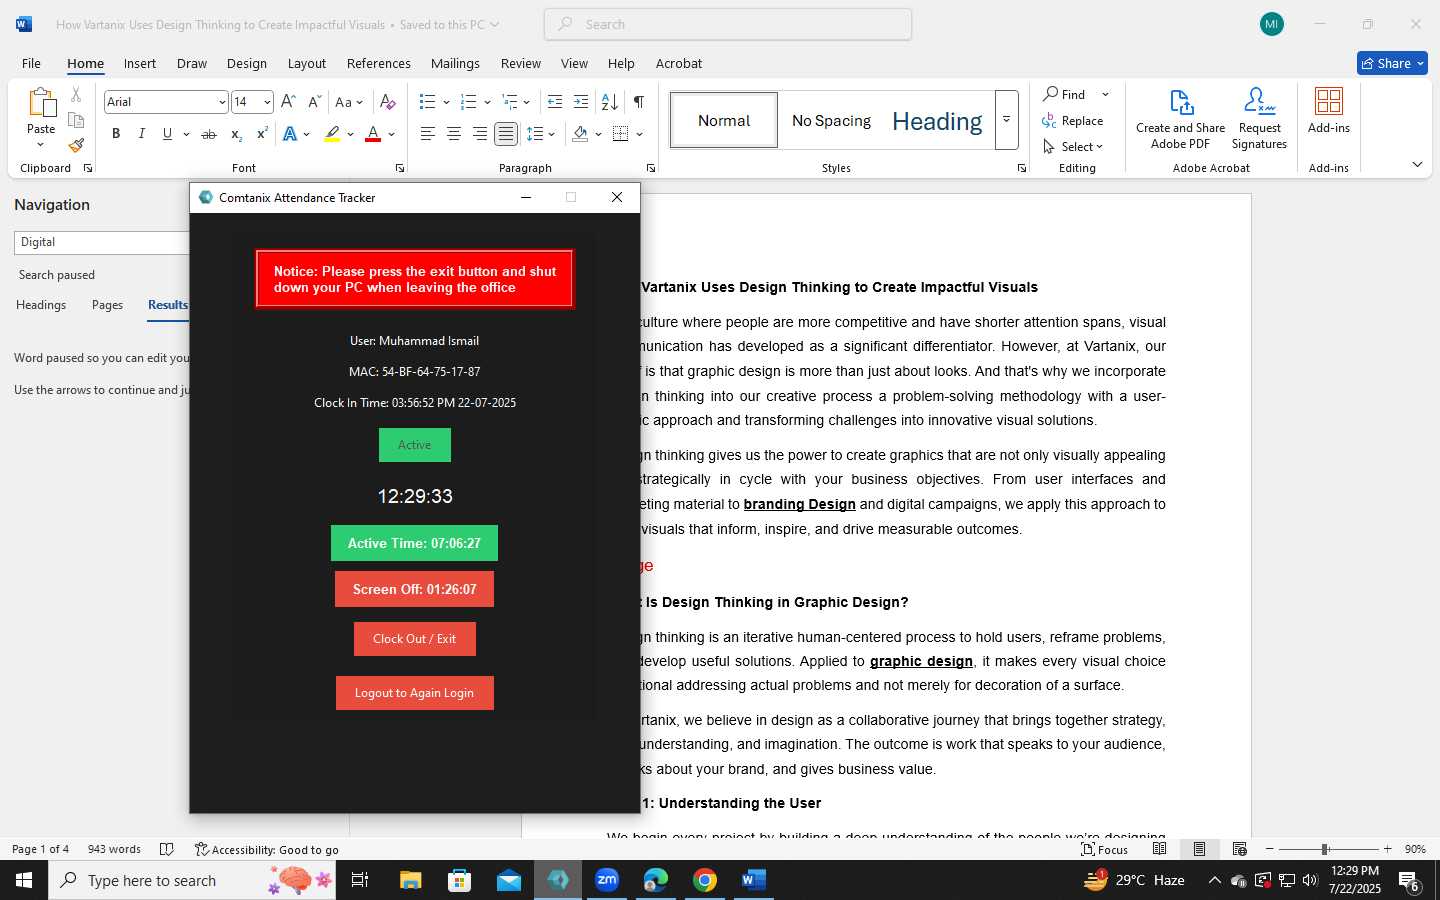Open File Explorer from the taskbar

[x=411, y=880]
